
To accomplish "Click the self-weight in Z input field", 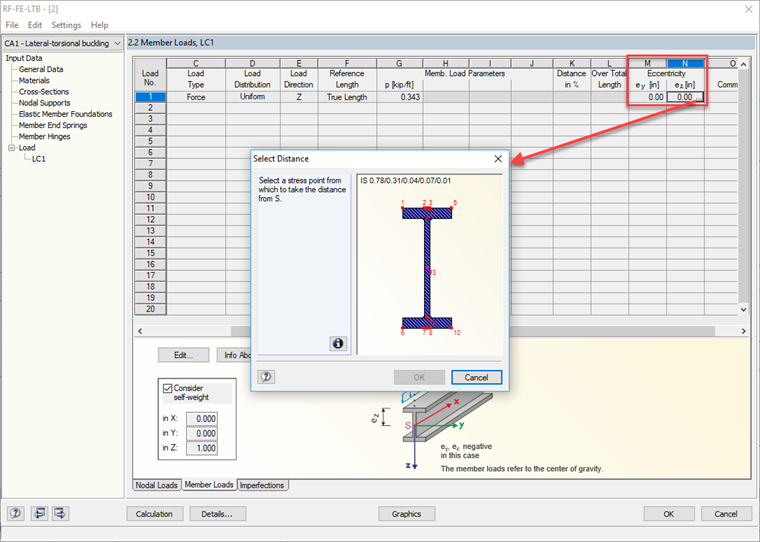I will (202, 447).
